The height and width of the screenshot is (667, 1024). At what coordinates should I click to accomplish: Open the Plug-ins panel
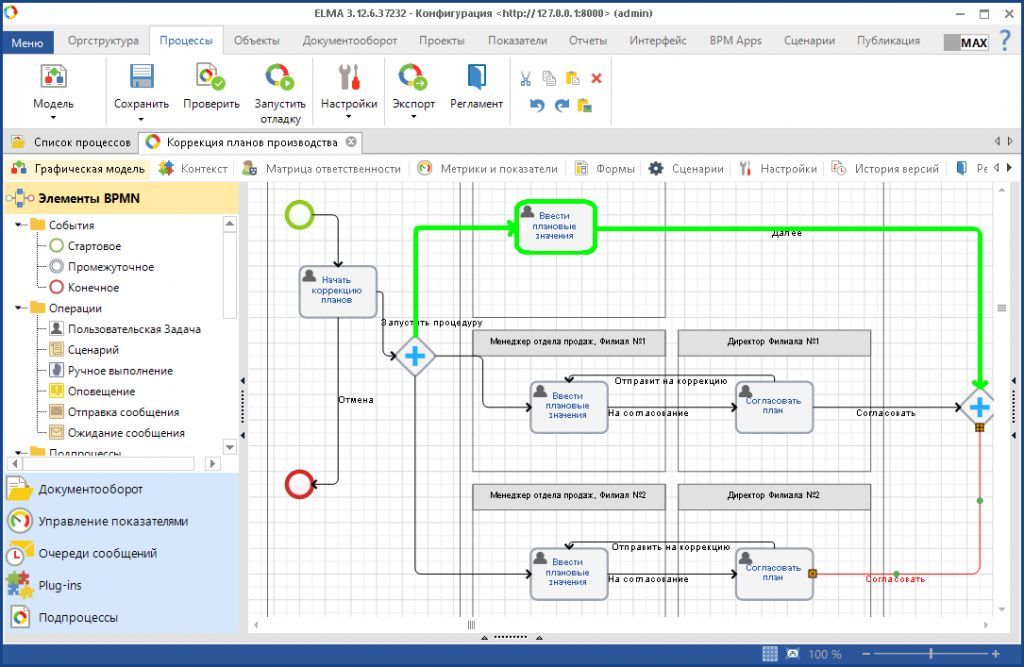(x=121, y=585)
